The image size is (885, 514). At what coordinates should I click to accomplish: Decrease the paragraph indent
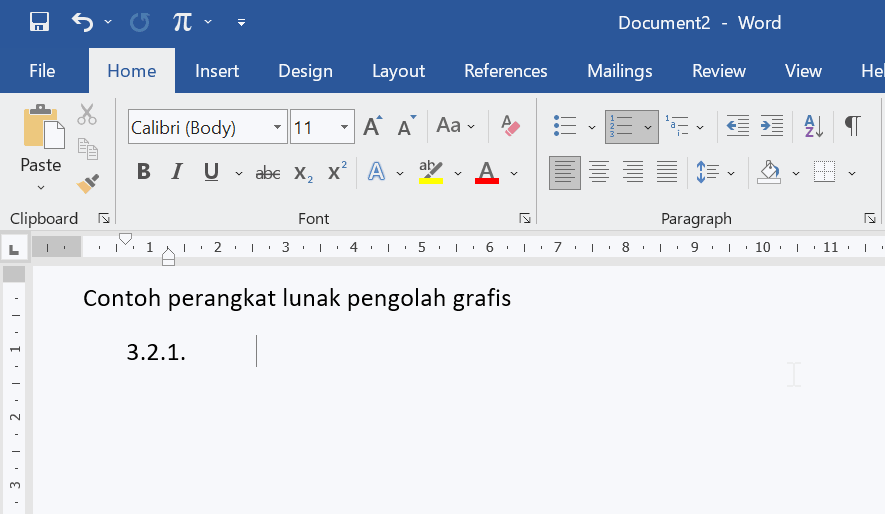click(x=737, y=126)
